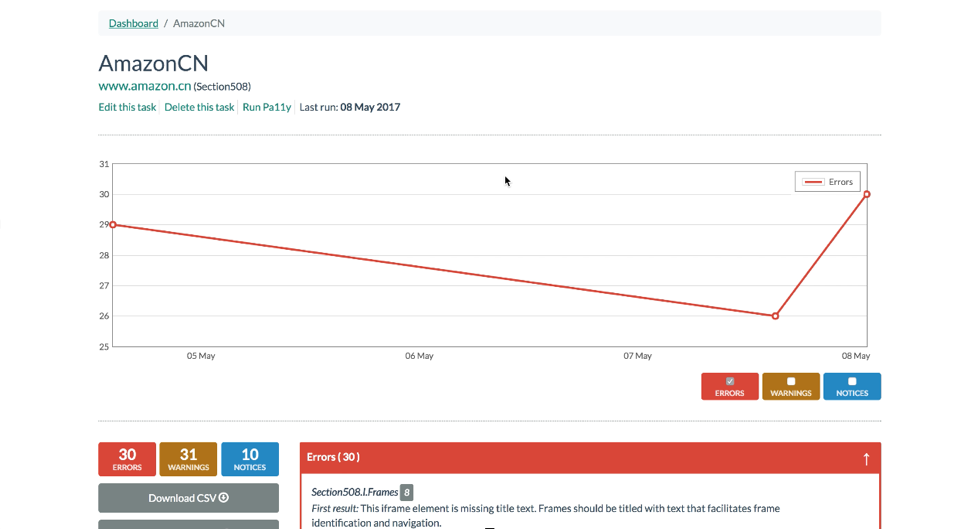Enable the Notices graph checkbox
The image size is (975, 529).
click(x=852, y=382)
